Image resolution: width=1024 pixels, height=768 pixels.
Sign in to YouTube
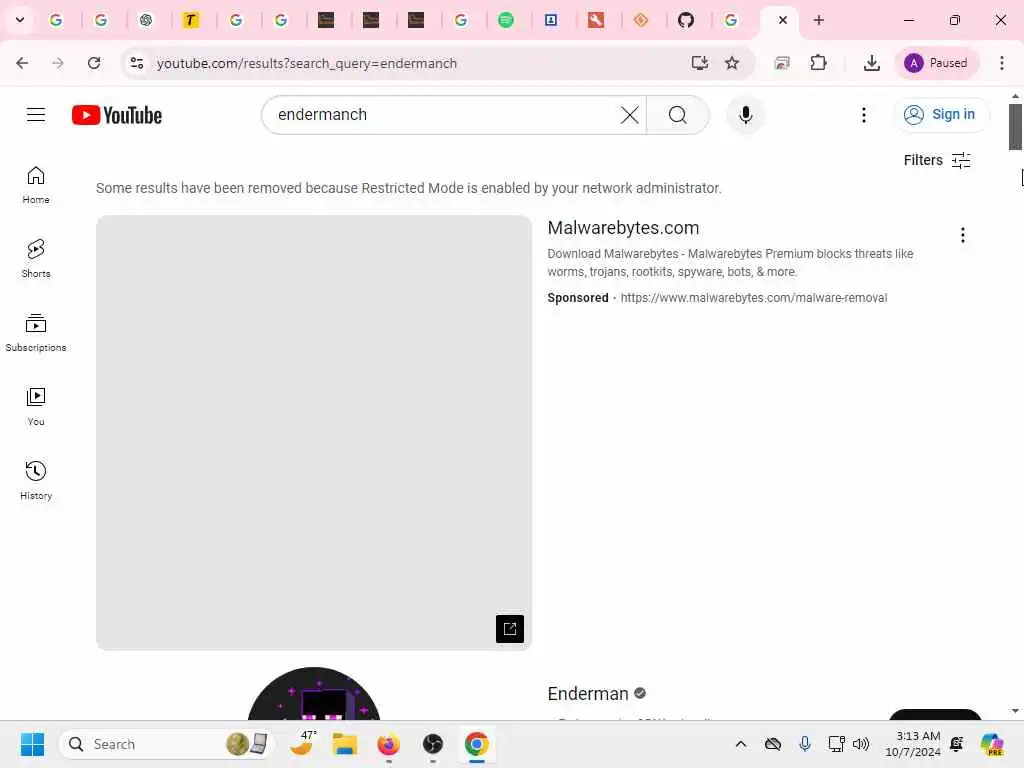(940, 114)
